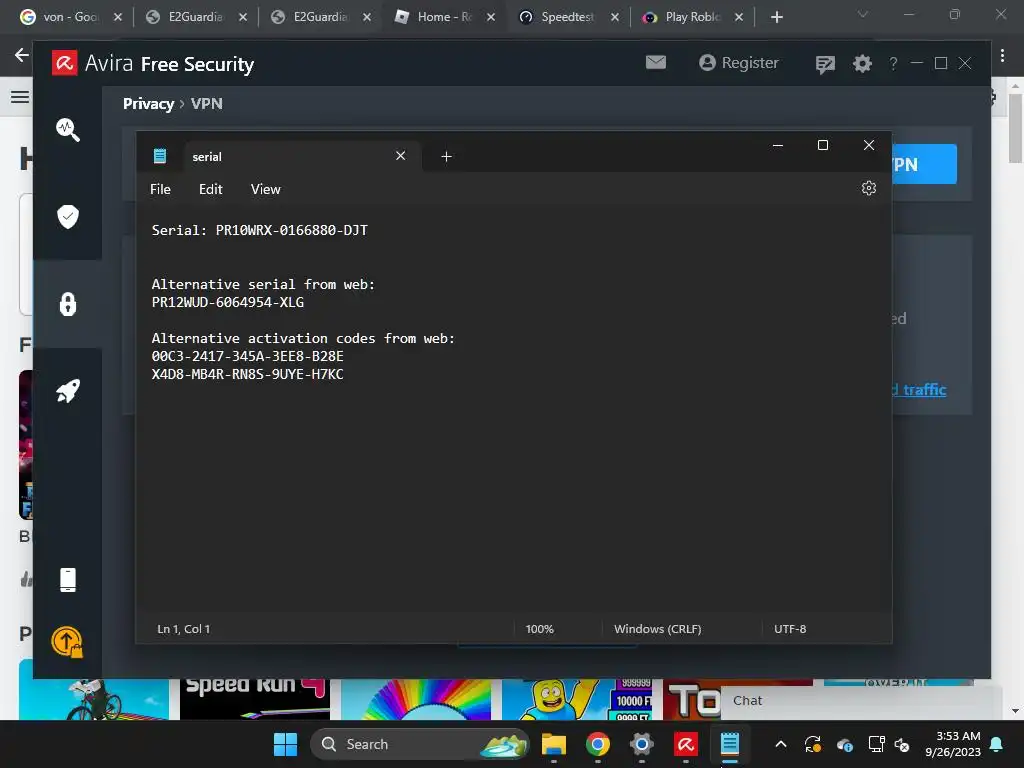Show hidden system tray icons
This screenshot has width=1024, height=768.
tap(780, 744)
